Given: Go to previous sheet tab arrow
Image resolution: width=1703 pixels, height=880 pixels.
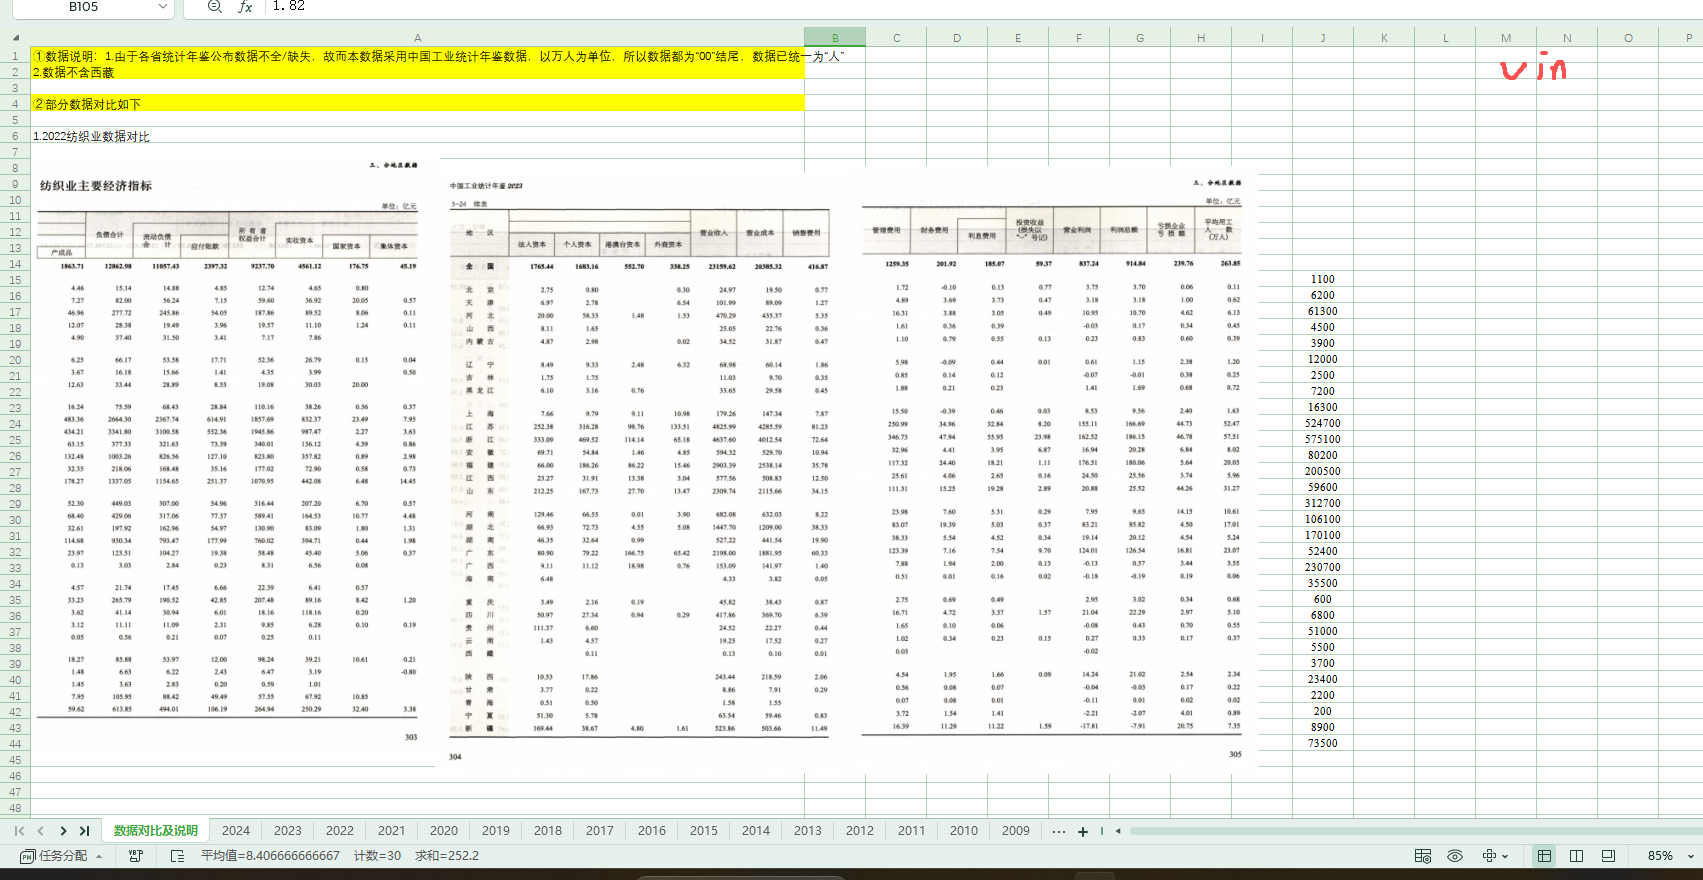Looking at the screenshot, I should click(40, 831).
